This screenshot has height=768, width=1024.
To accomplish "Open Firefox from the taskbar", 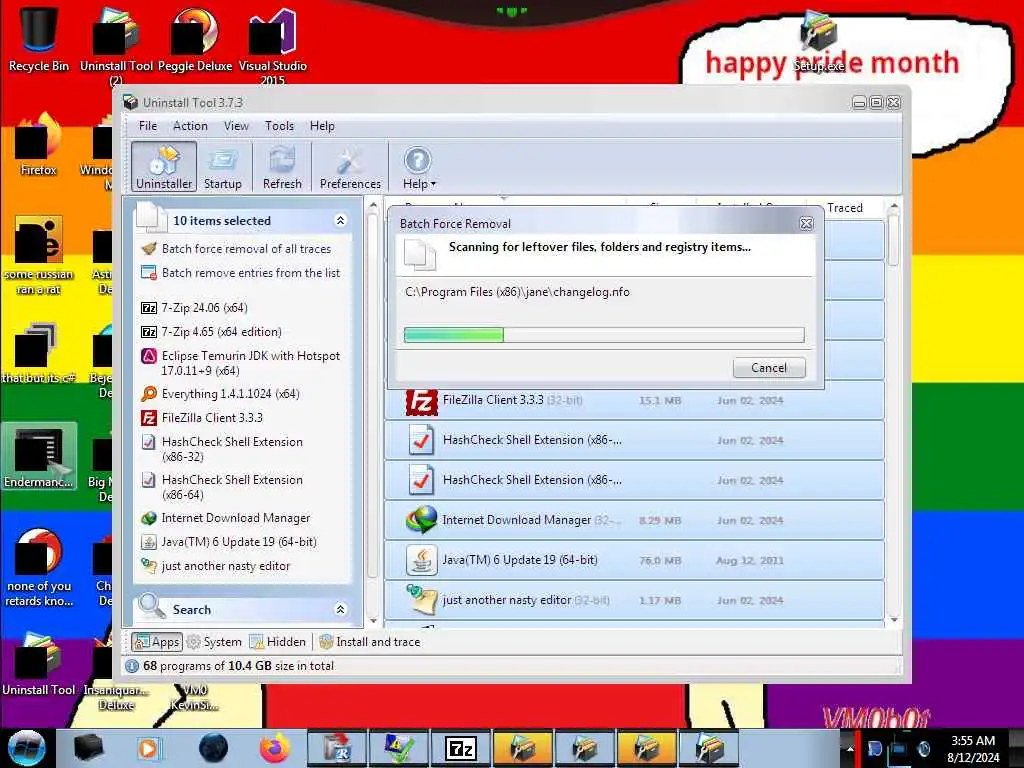I will click(x=275, y=748).
